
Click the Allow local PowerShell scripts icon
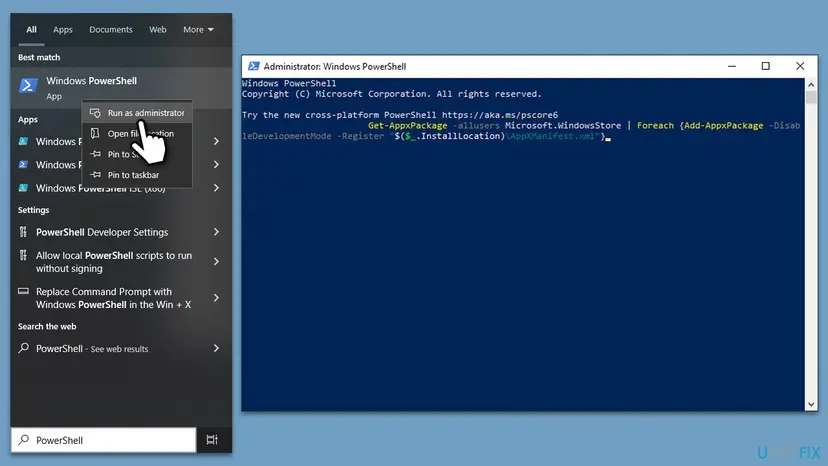point(23,255)
